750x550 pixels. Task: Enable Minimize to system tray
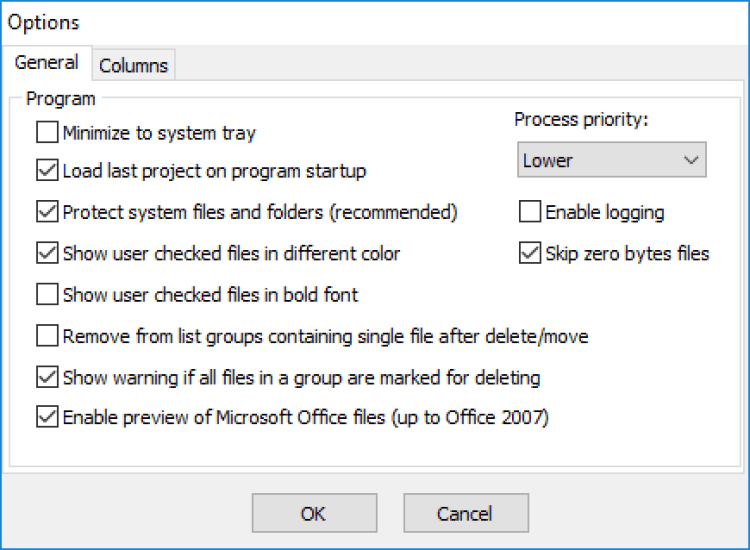(47, 133)
